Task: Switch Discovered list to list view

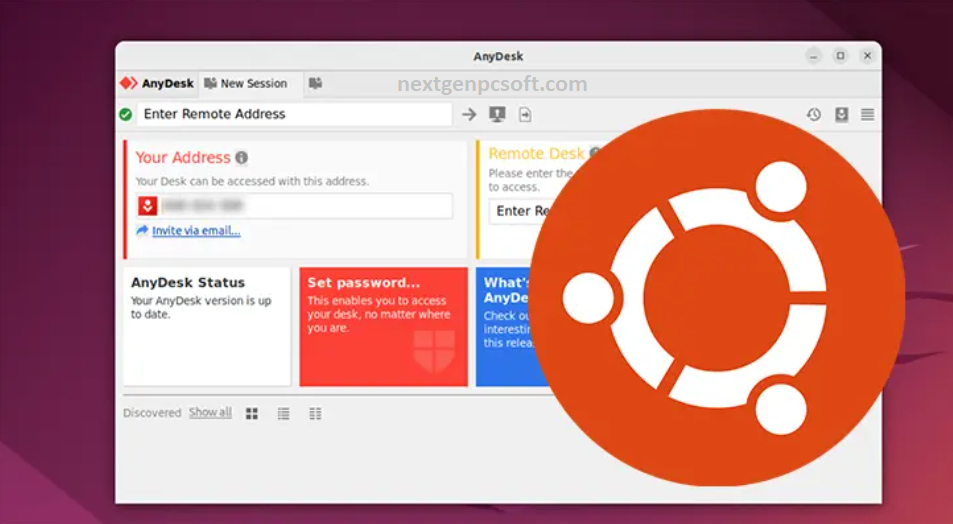Action: coord(284,414)
